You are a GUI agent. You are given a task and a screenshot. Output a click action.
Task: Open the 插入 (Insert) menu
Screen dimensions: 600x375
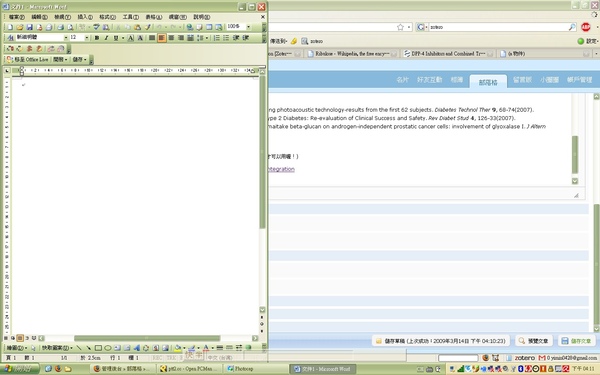(85, 17)
